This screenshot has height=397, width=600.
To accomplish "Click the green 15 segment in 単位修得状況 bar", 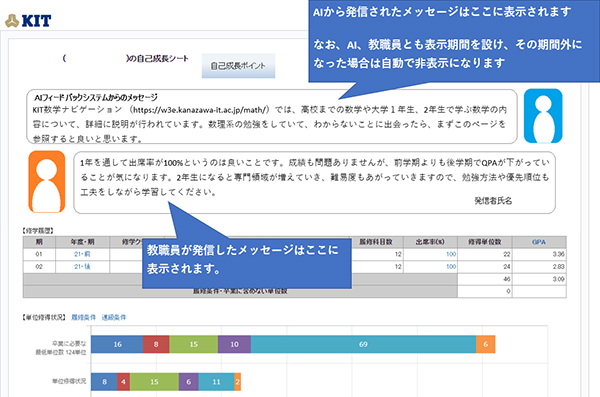I will [x=154, y=382].
